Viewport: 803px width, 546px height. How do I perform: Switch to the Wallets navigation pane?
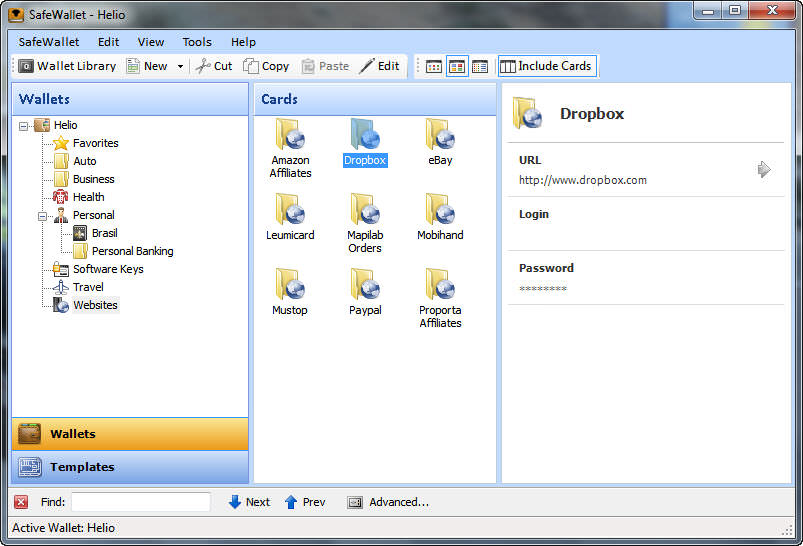tap(130, 434)
